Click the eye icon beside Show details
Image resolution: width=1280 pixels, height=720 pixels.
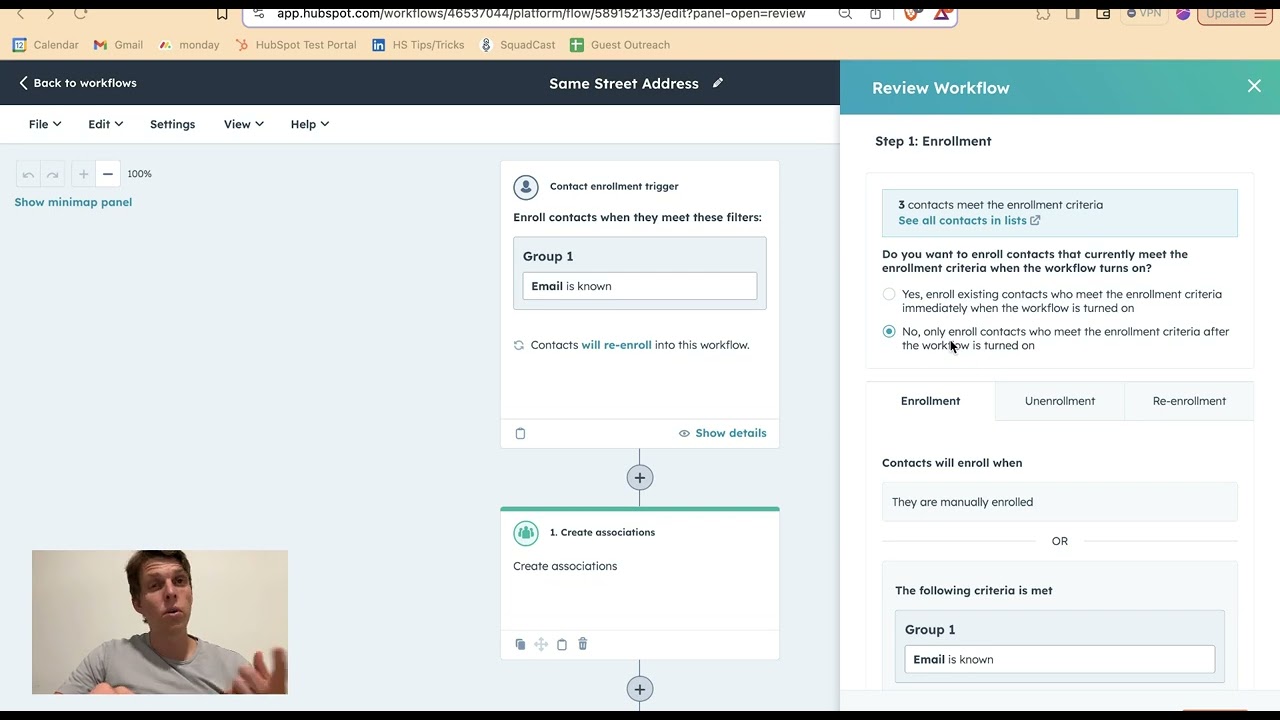point(684,433)
